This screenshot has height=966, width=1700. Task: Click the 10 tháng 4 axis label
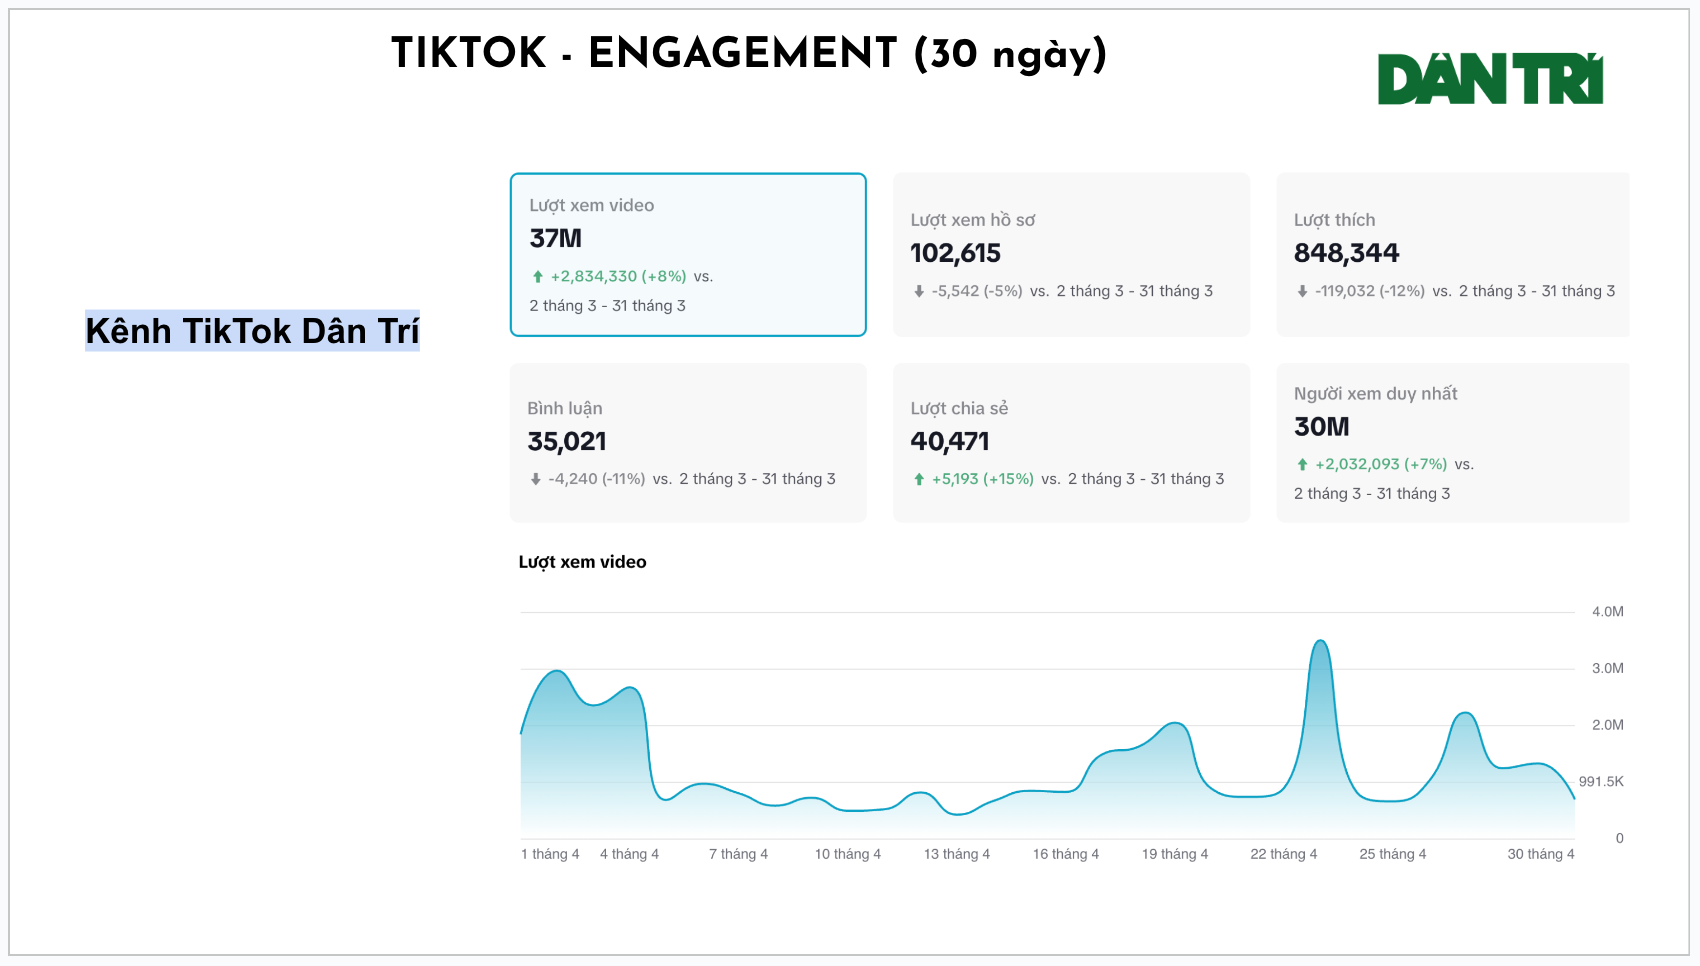click(848, 854)
